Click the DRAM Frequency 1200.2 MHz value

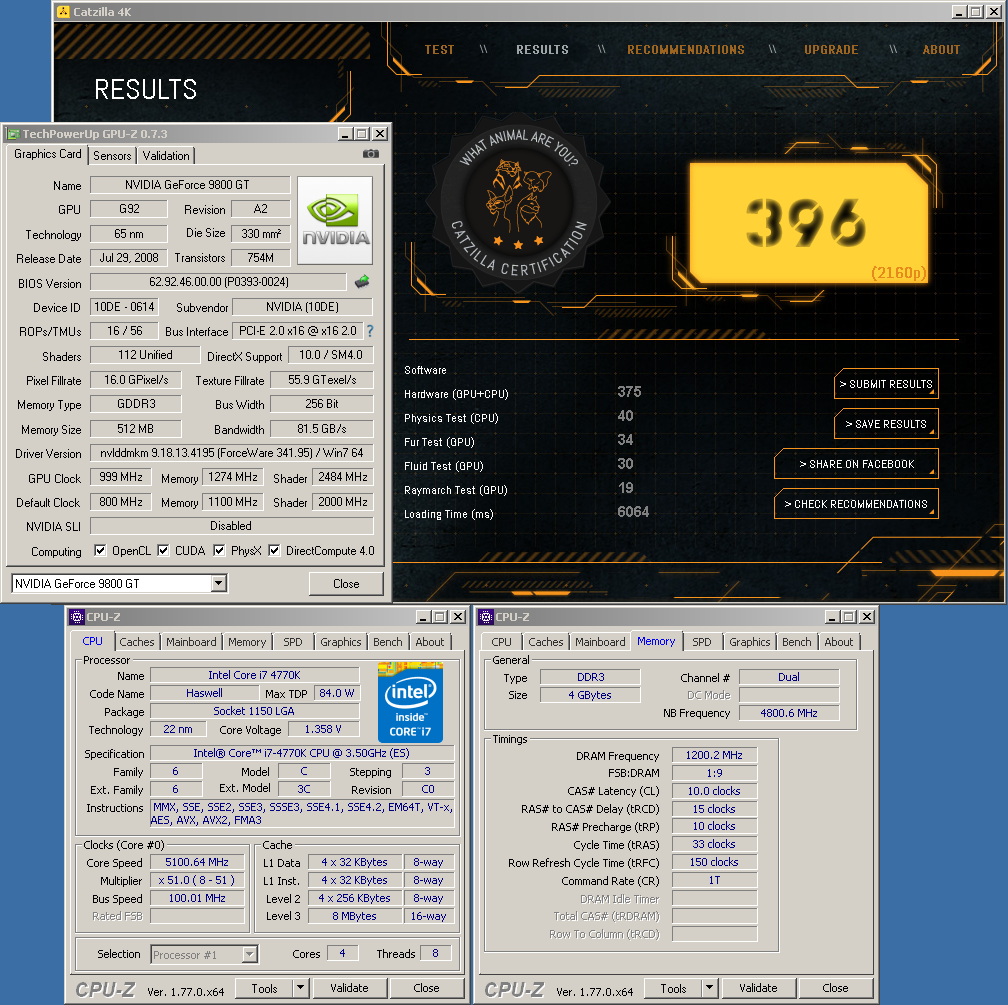[x=714, y=755]
